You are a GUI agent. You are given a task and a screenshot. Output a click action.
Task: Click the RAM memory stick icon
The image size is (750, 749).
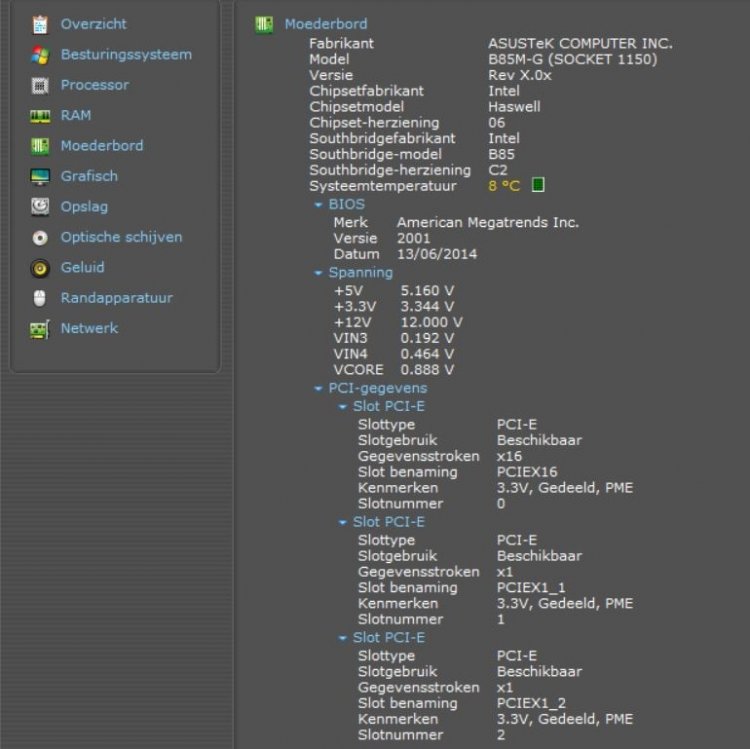pyautogui.click(x=40, y=116)
